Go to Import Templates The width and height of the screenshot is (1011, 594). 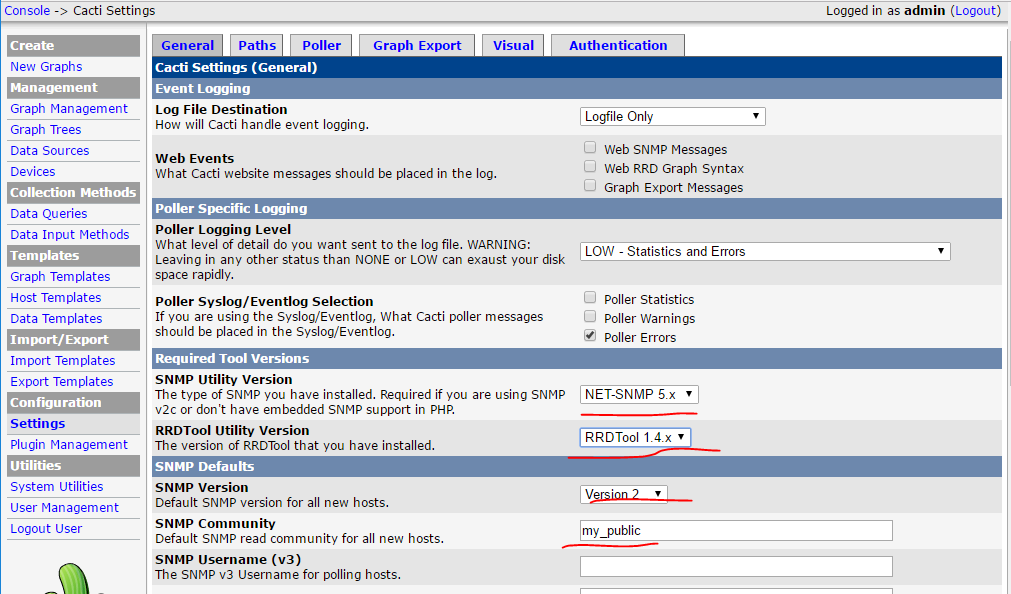pos(63,361)
